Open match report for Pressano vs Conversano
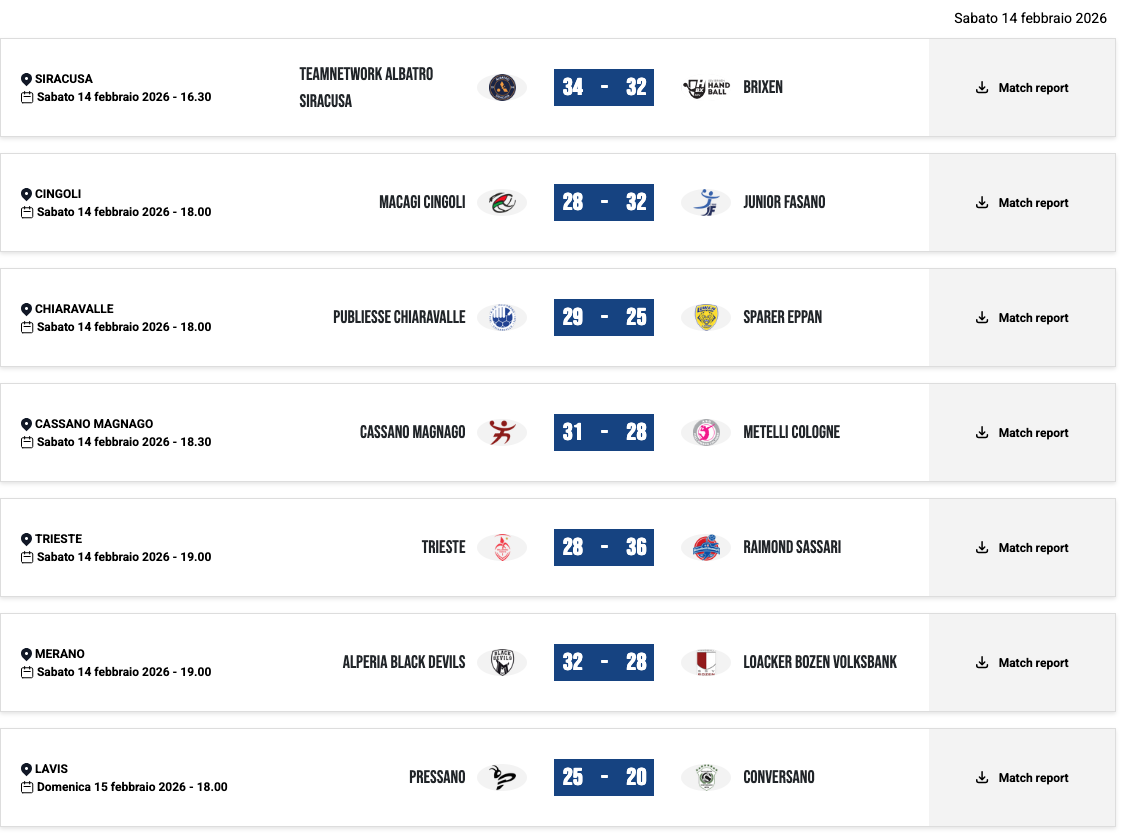 (x=1022, y=778)
